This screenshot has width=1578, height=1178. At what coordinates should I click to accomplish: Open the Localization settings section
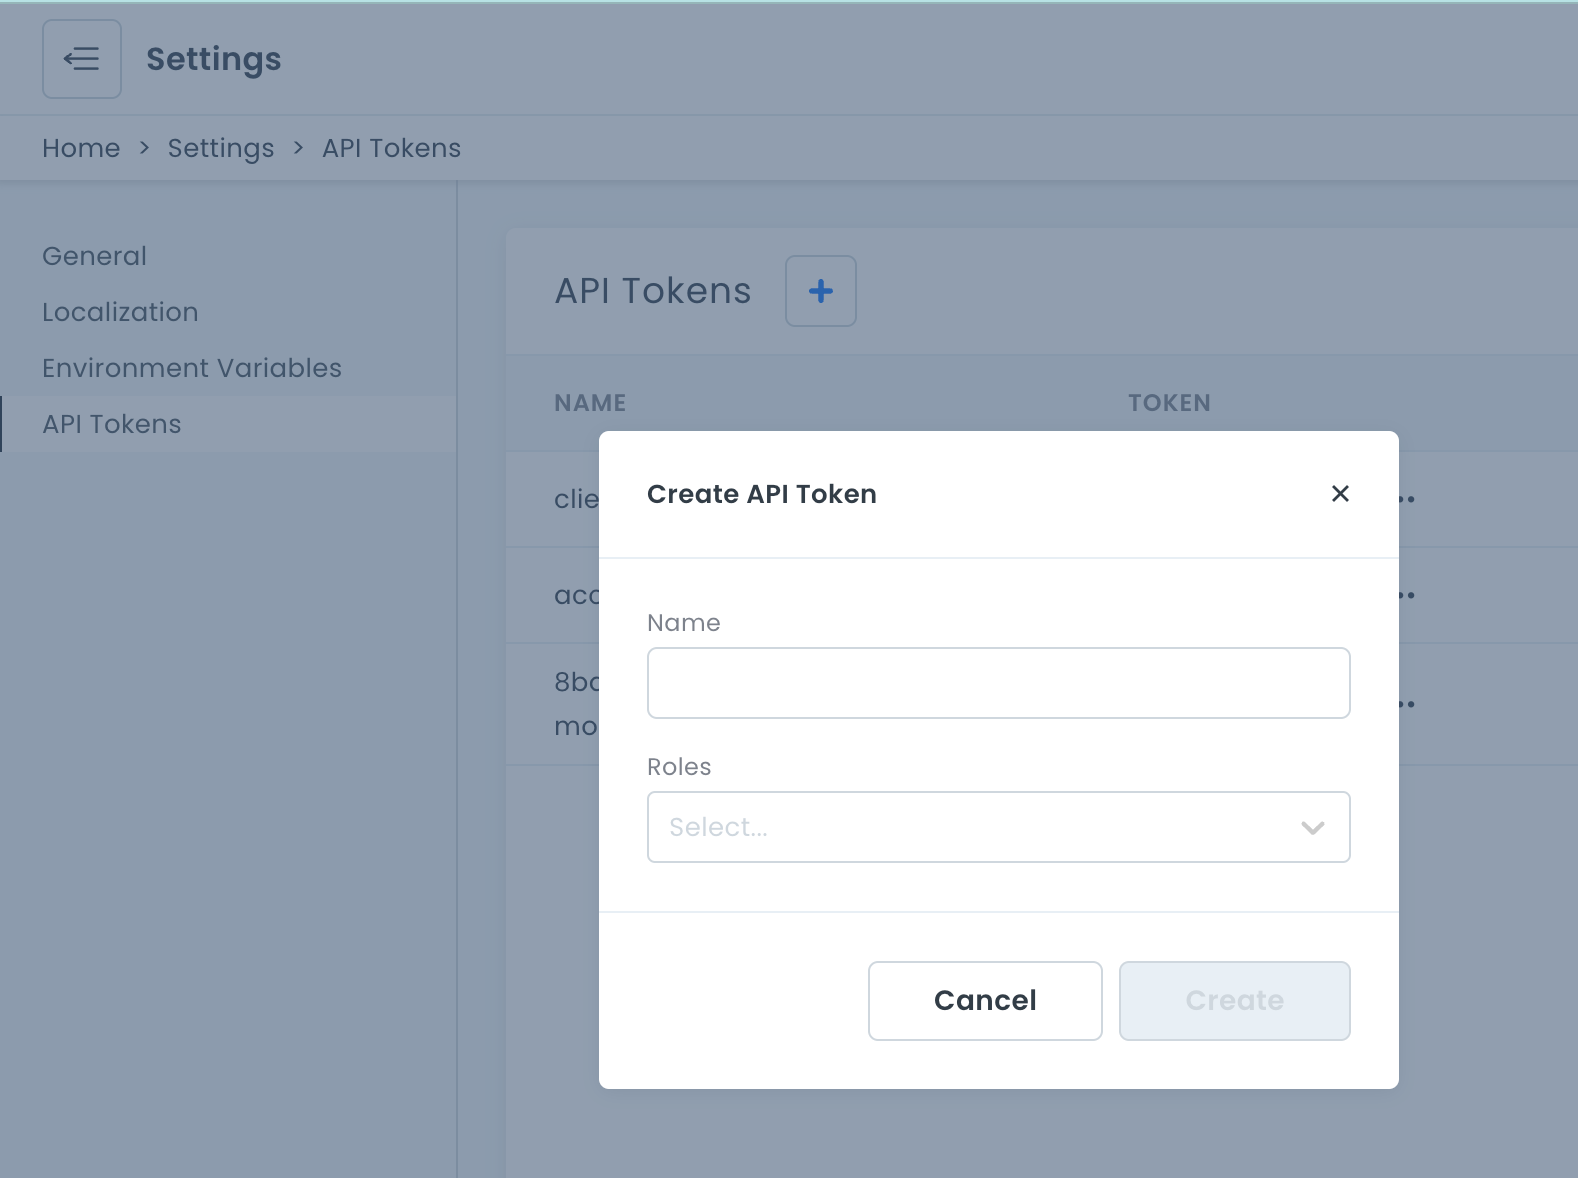(x=120, y=312)
